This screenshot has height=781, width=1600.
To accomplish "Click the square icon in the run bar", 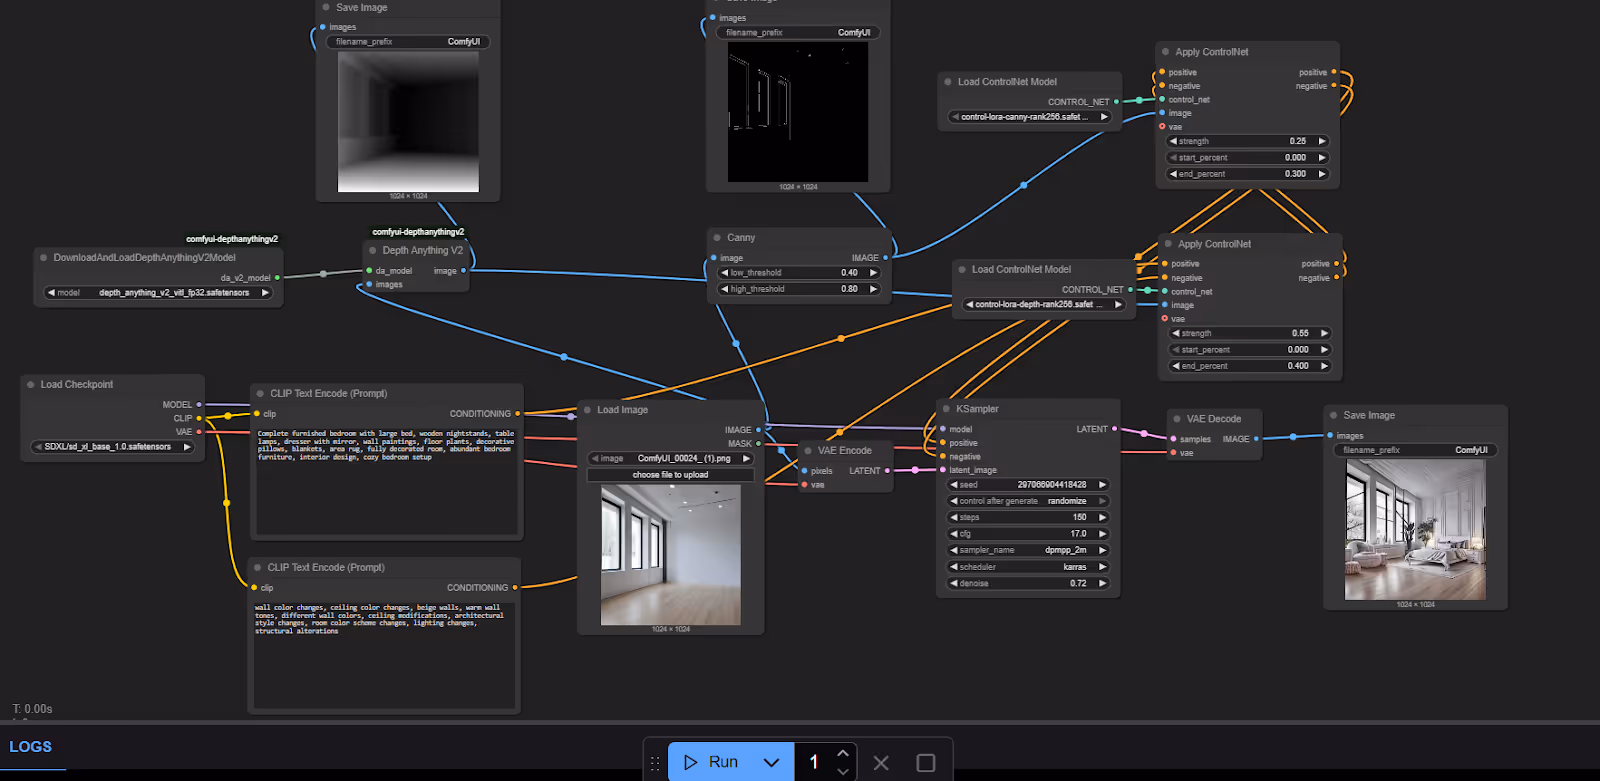I will coord(926,763).
